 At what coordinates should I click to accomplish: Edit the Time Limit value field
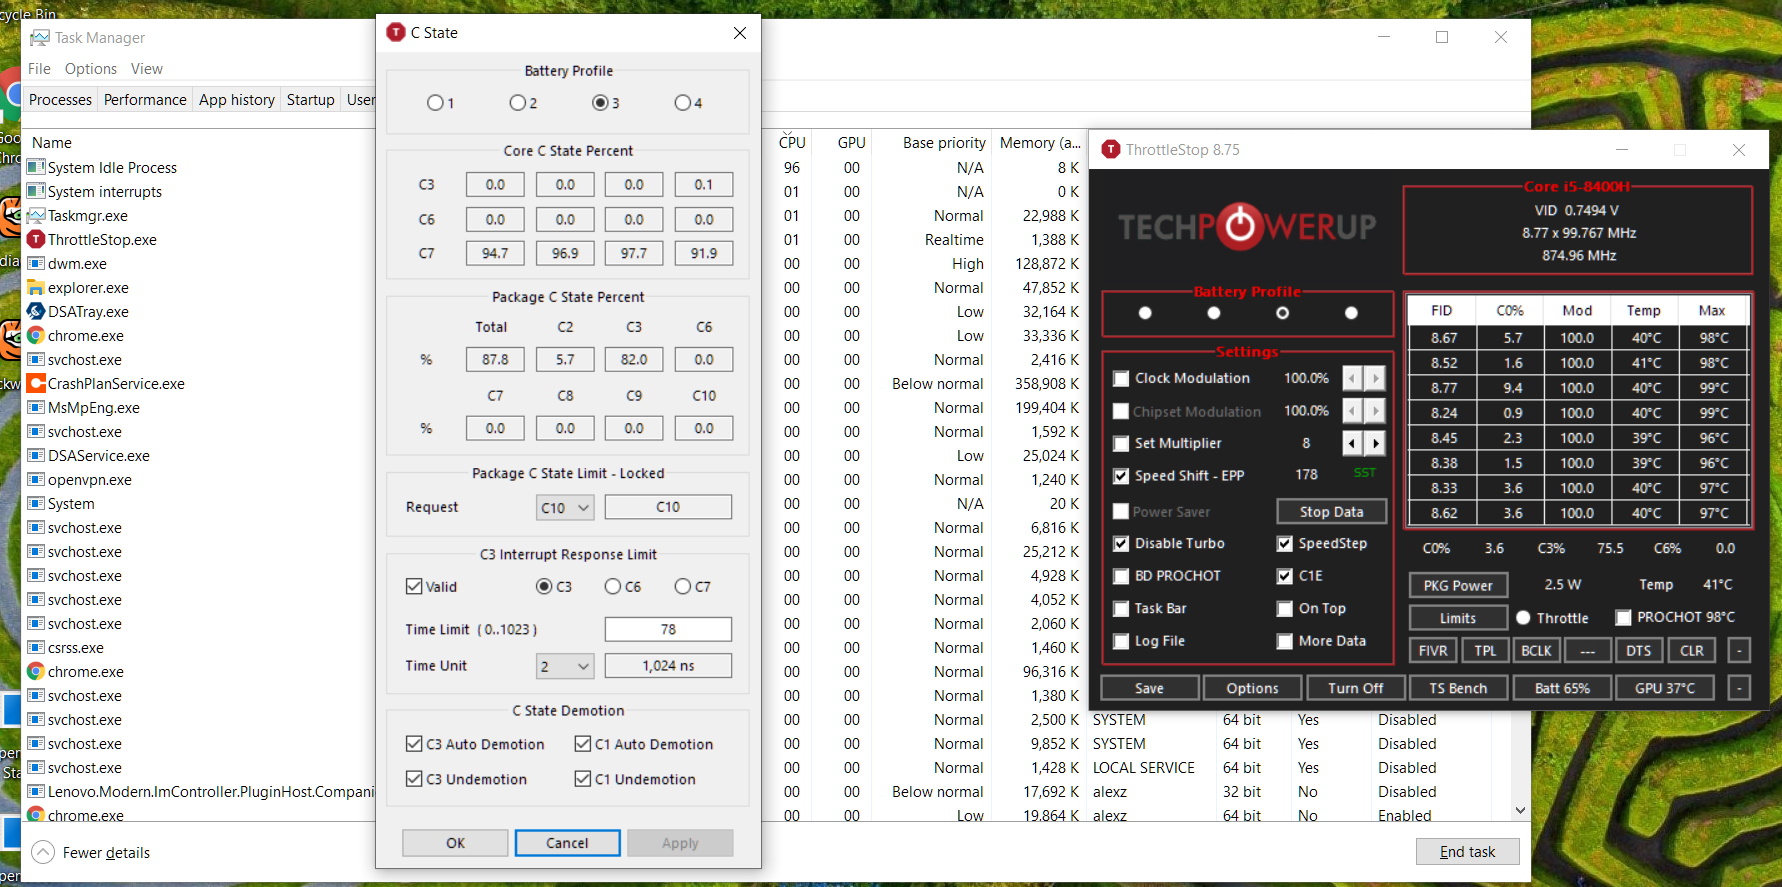coord(668,629)
